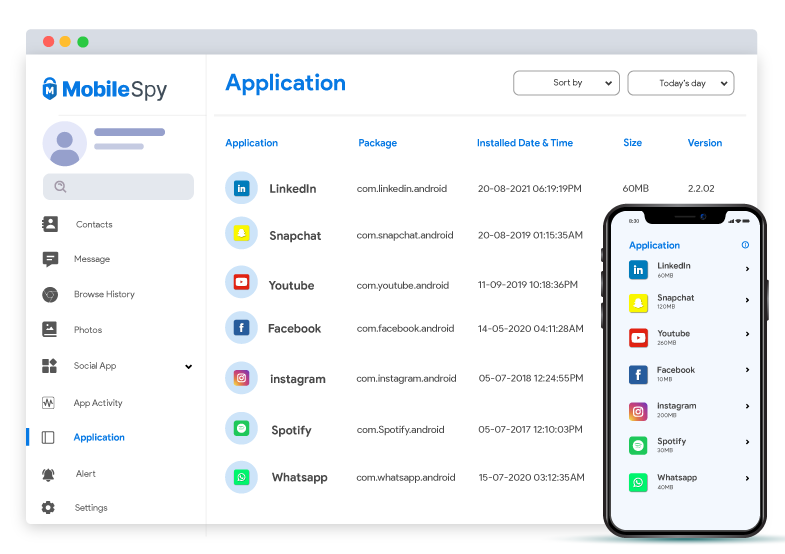Click com.linkedin.android package text
Image resolution: width=785 pixels, height=554 pixels.
(402, 189)
